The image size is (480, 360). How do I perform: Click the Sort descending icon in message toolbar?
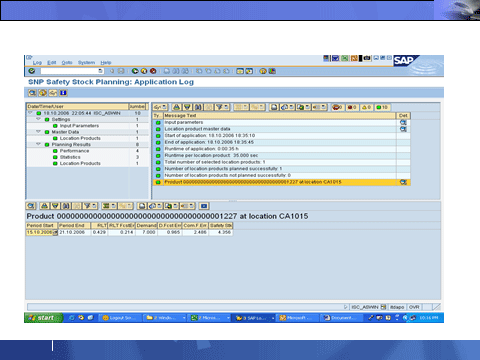point(187,107)
